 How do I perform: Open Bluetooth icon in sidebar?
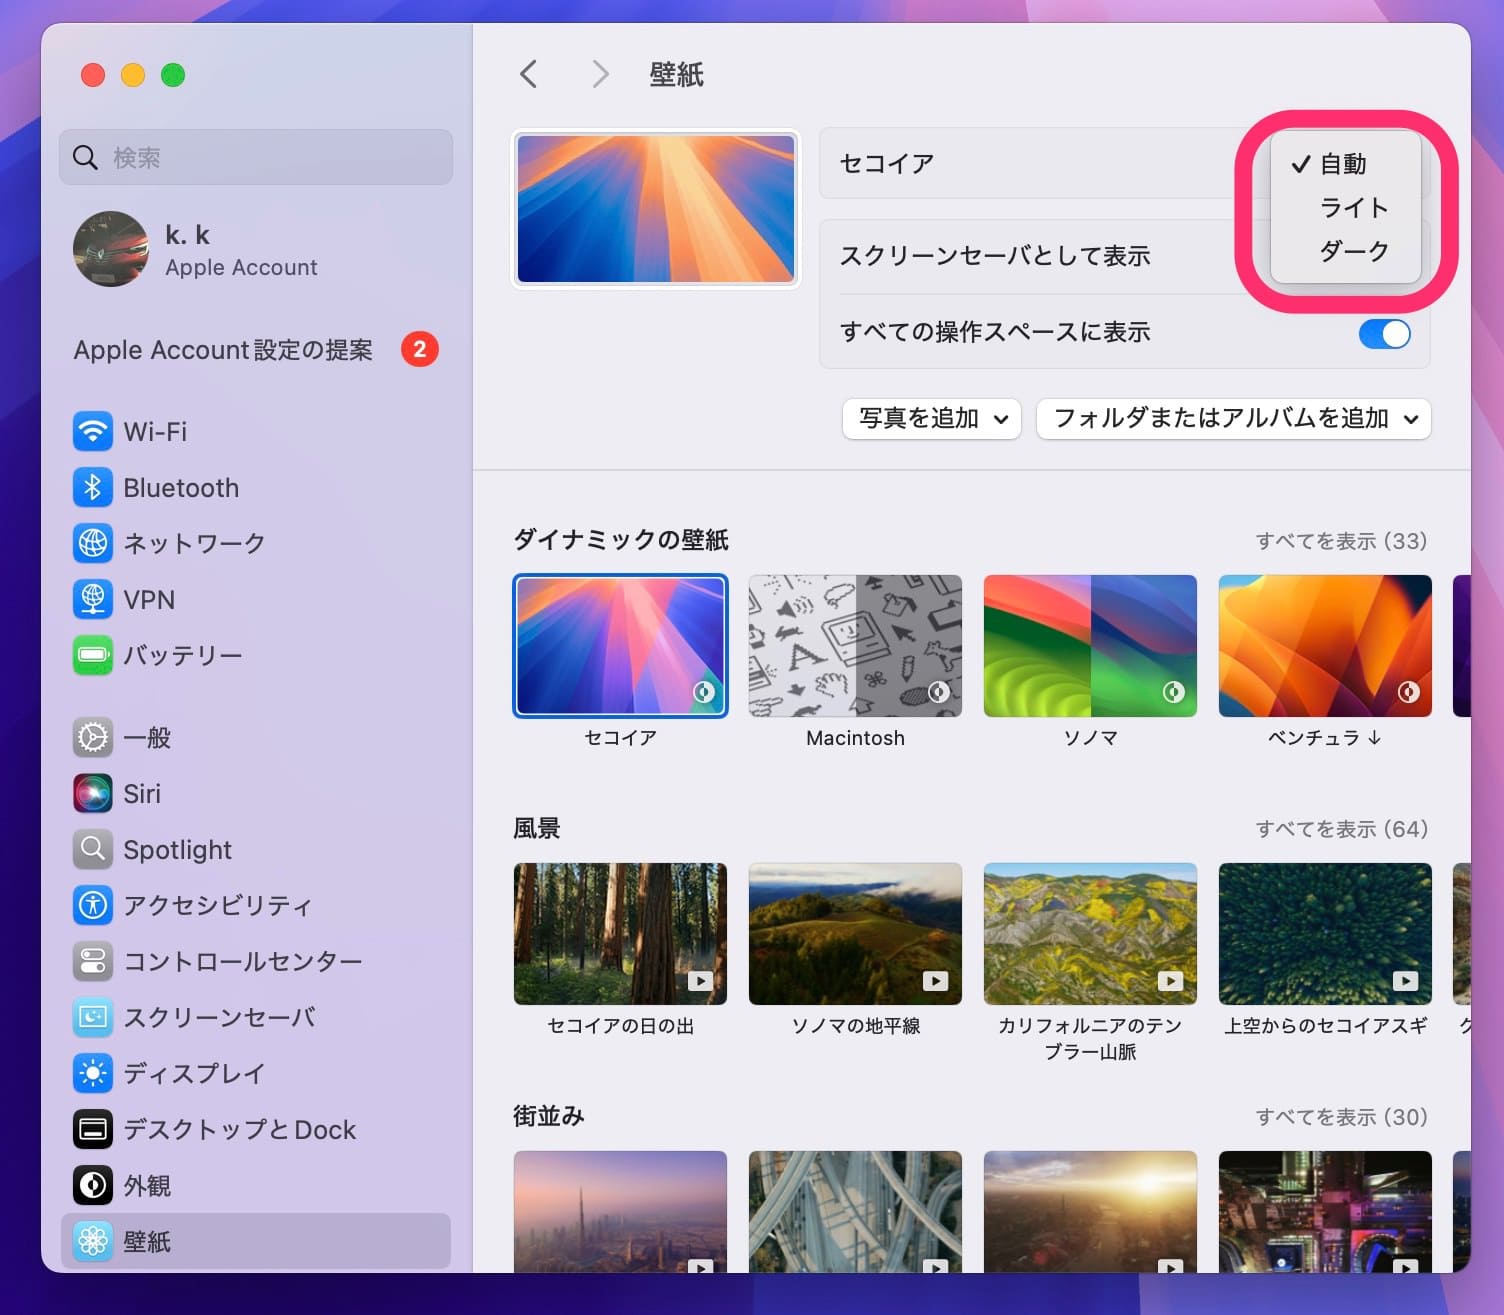click(x=93, y=488)
